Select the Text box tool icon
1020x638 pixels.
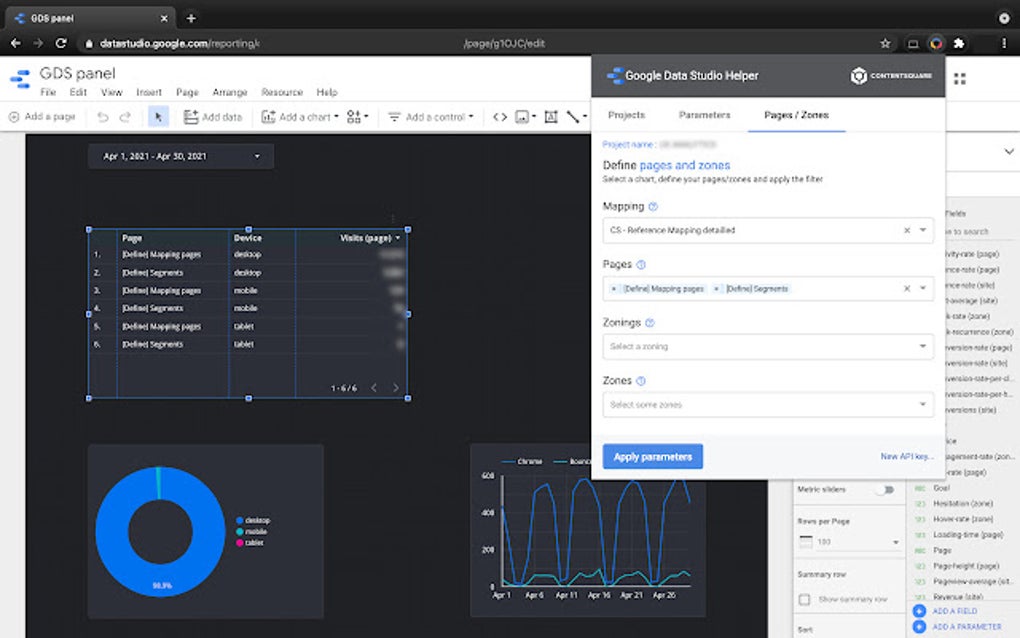[x=550, y=117]
